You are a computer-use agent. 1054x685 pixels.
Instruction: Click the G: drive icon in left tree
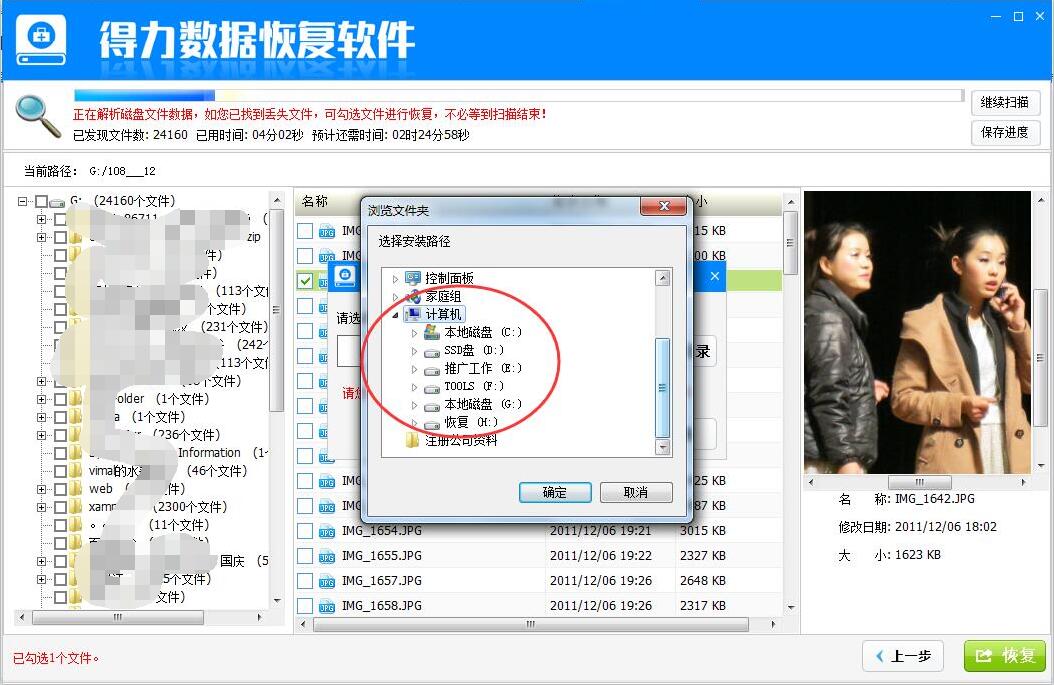(58, 202)
